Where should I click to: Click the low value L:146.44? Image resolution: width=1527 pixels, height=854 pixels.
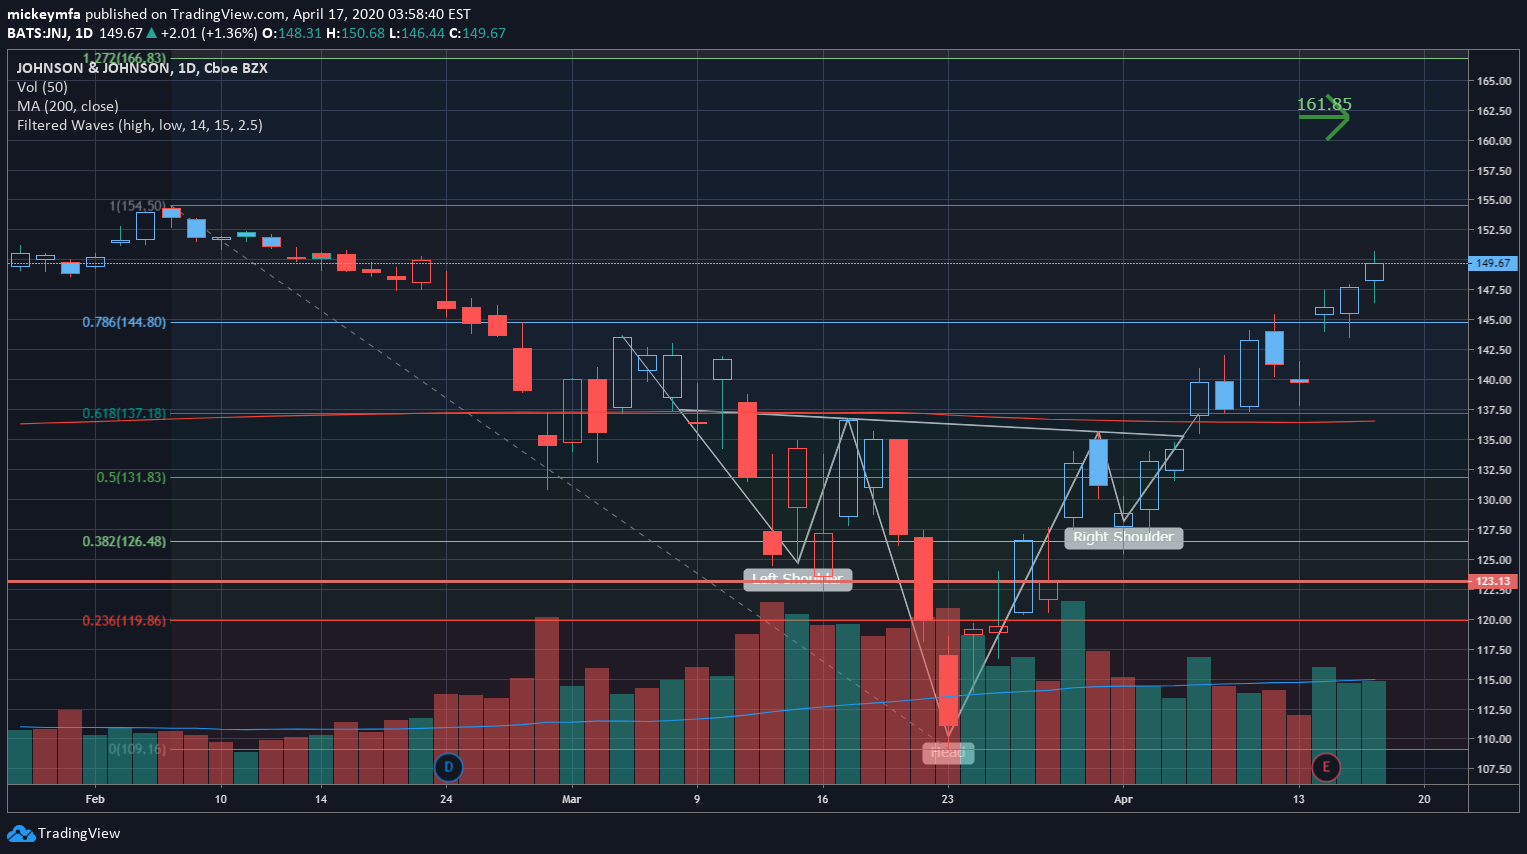[x=417, y=33]
